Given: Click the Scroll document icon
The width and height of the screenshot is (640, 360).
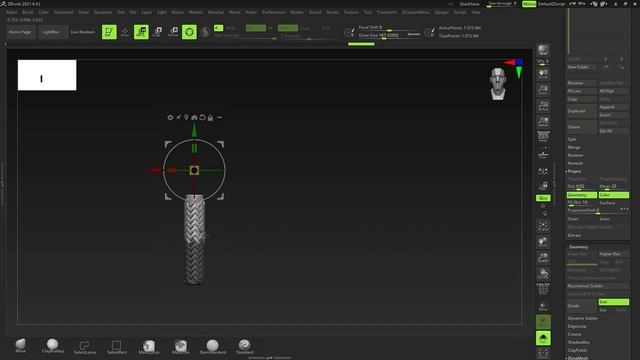Looking at the screenshot, I should pyautogui.click(x=543, y=74).
